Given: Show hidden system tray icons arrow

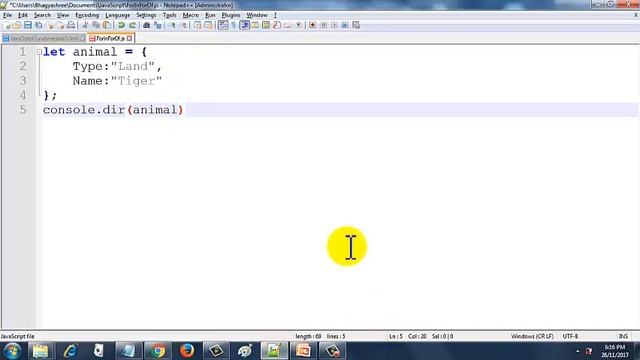Looking at the screenshot, I should click(x=578, y=351).
